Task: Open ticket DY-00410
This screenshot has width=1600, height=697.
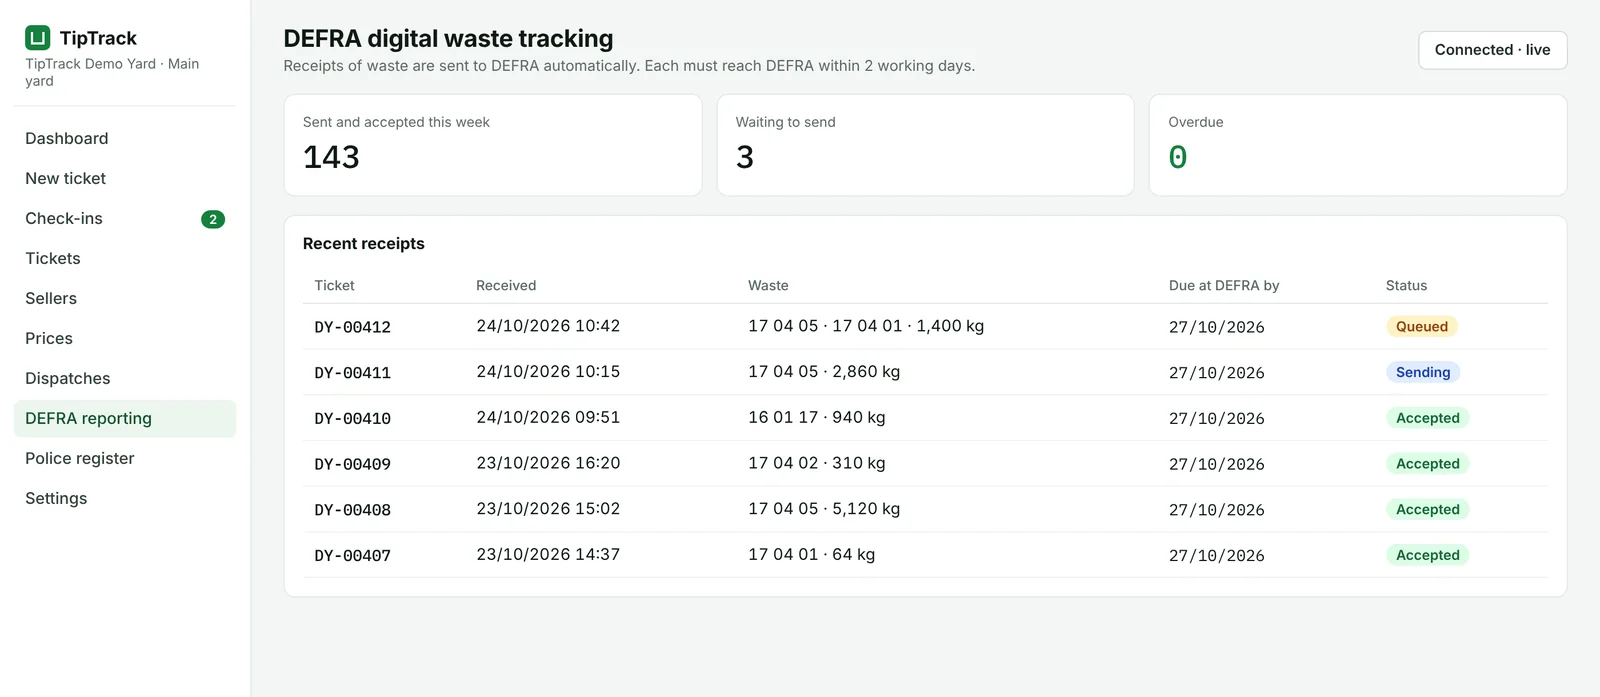Action: (x=352, y=419)
